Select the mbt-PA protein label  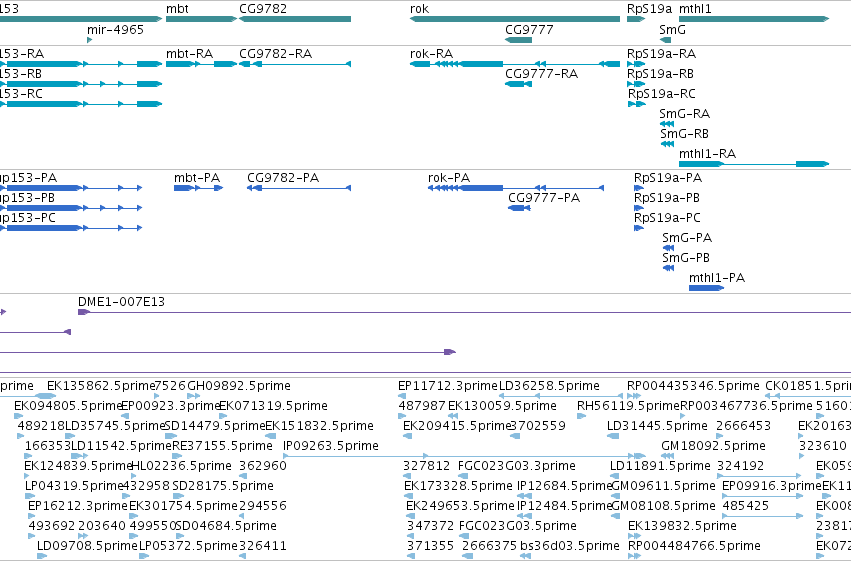tap(197, 178)
